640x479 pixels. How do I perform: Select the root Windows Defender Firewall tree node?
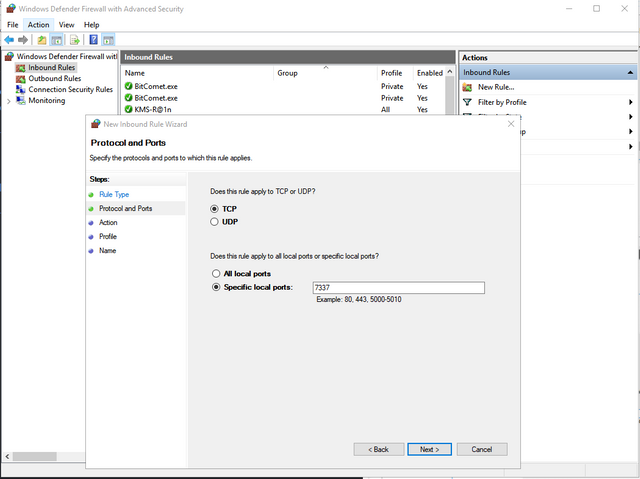(x=67, y=56)
